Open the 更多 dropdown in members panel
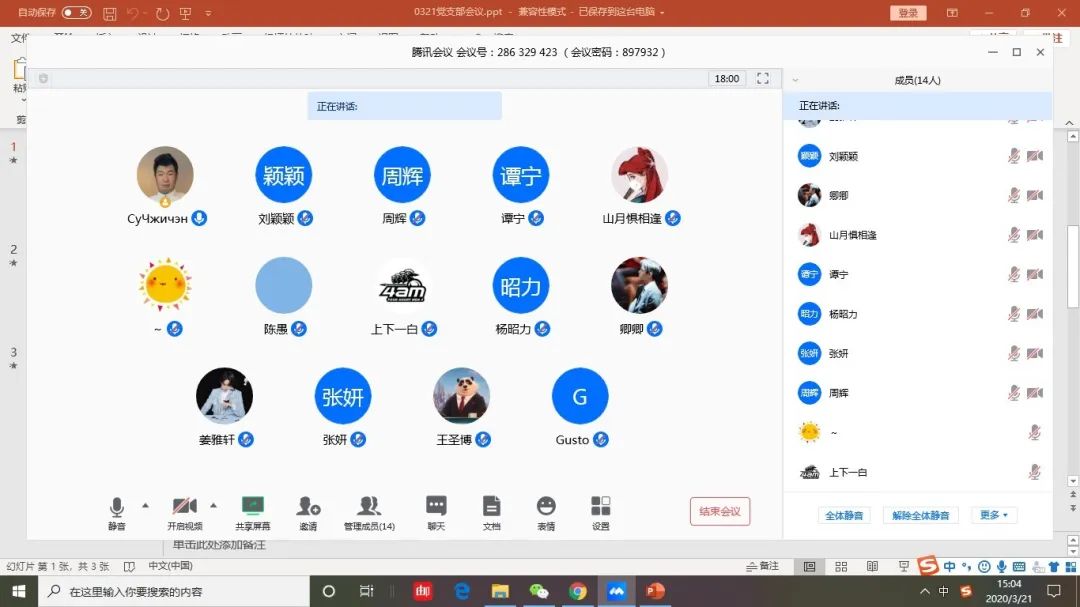This screenshot has height=607, width=1080. pos(993,515)
